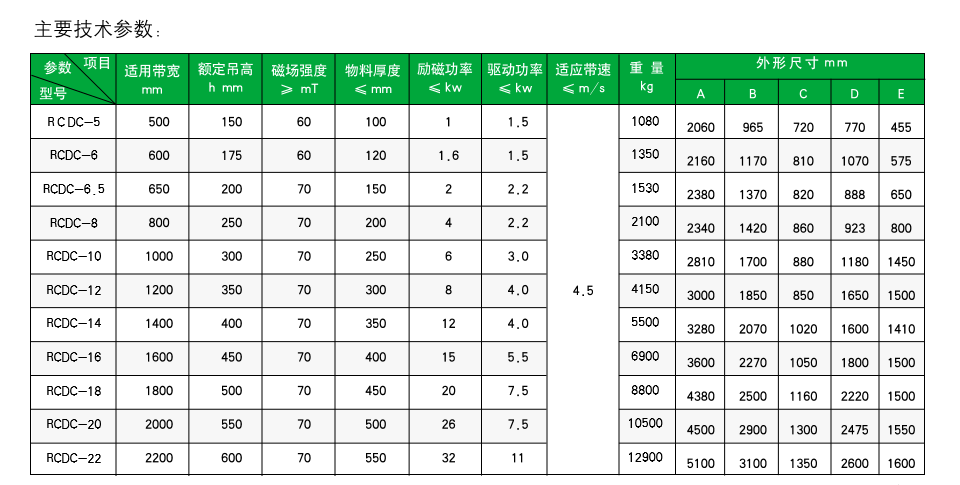Viewport: 960px width, 485px height.
Task: Click the 适用带宽 column header
Action: [152, 79]
